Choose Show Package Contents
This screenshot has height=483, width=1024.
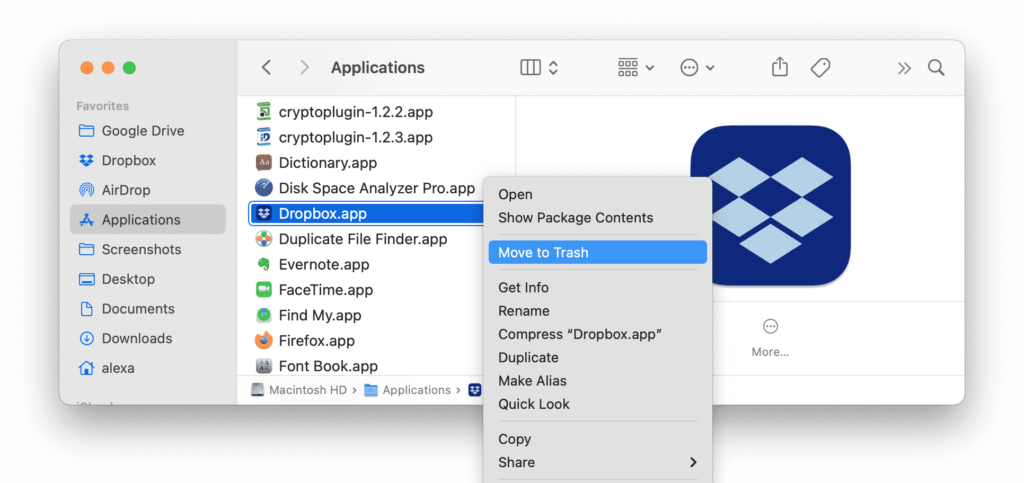coord(575,218)
